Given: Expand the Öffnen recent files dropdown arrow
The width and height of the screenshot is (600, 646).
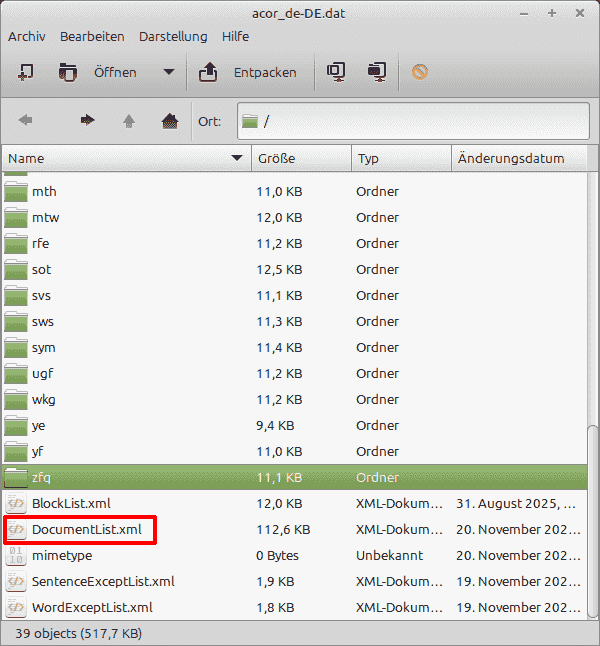Looking at the screenshot, I should [168, 72].
